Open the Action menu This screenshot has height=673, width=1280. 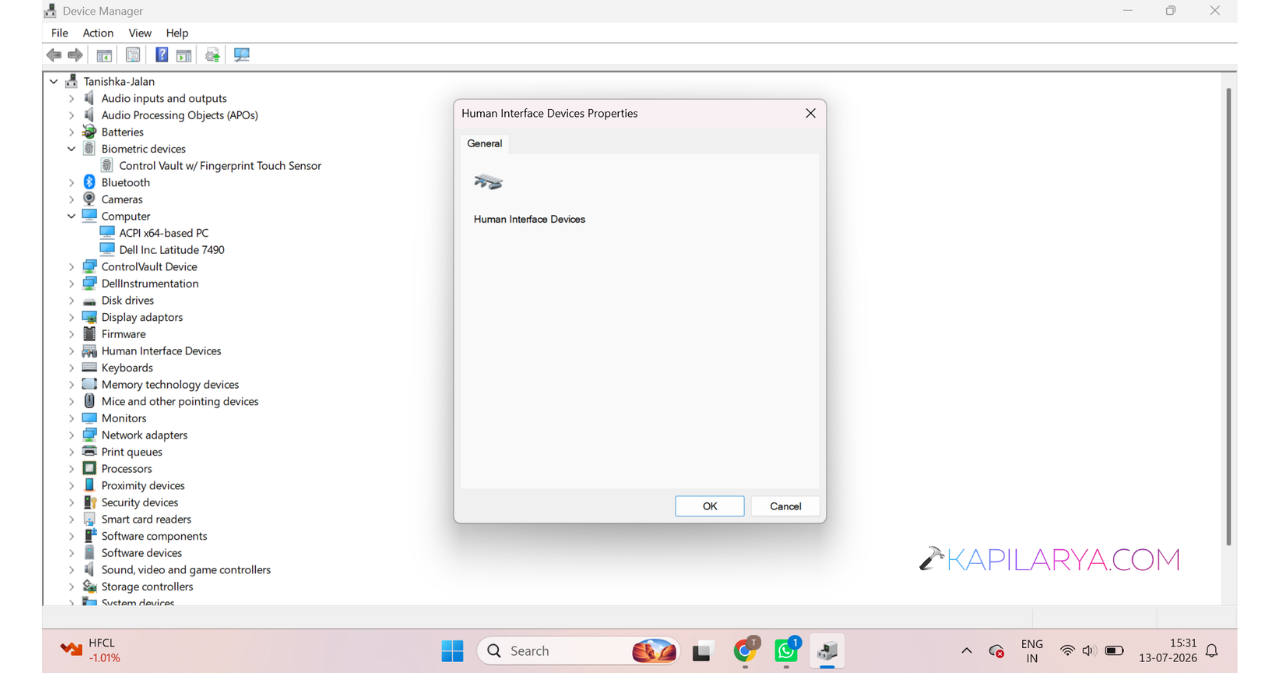coord(98,33)
